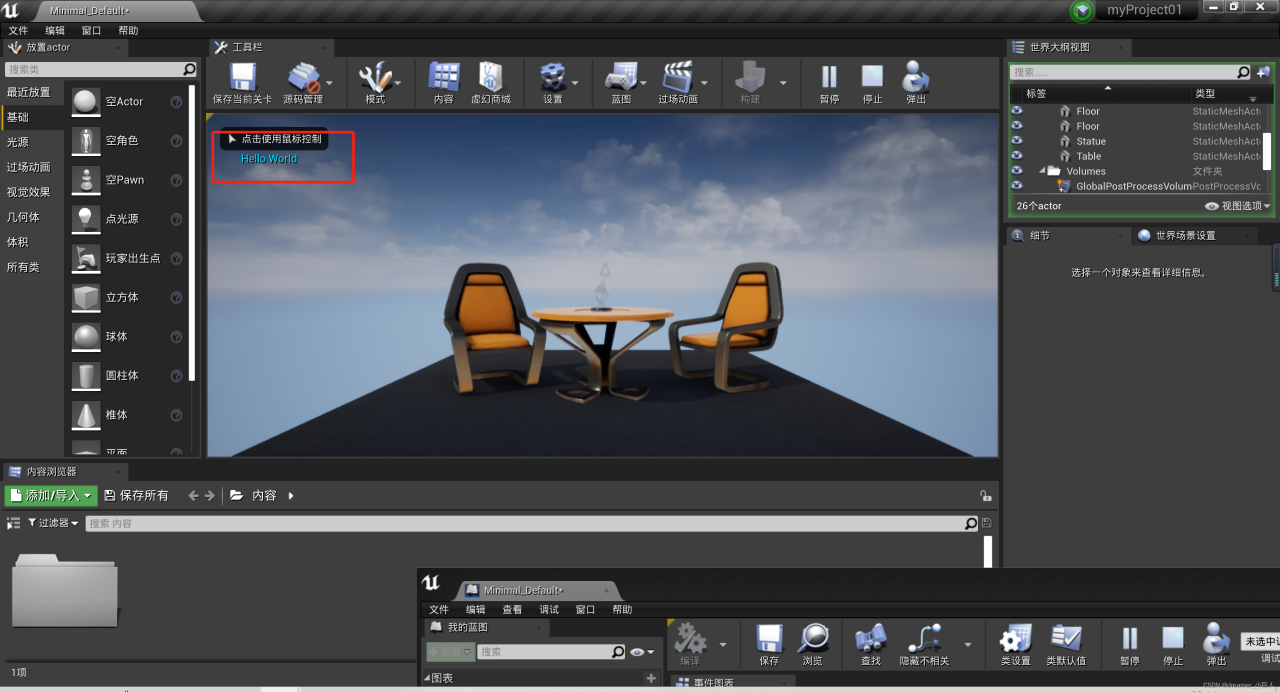Pause simulation with main toolbar 暂停

829,77
